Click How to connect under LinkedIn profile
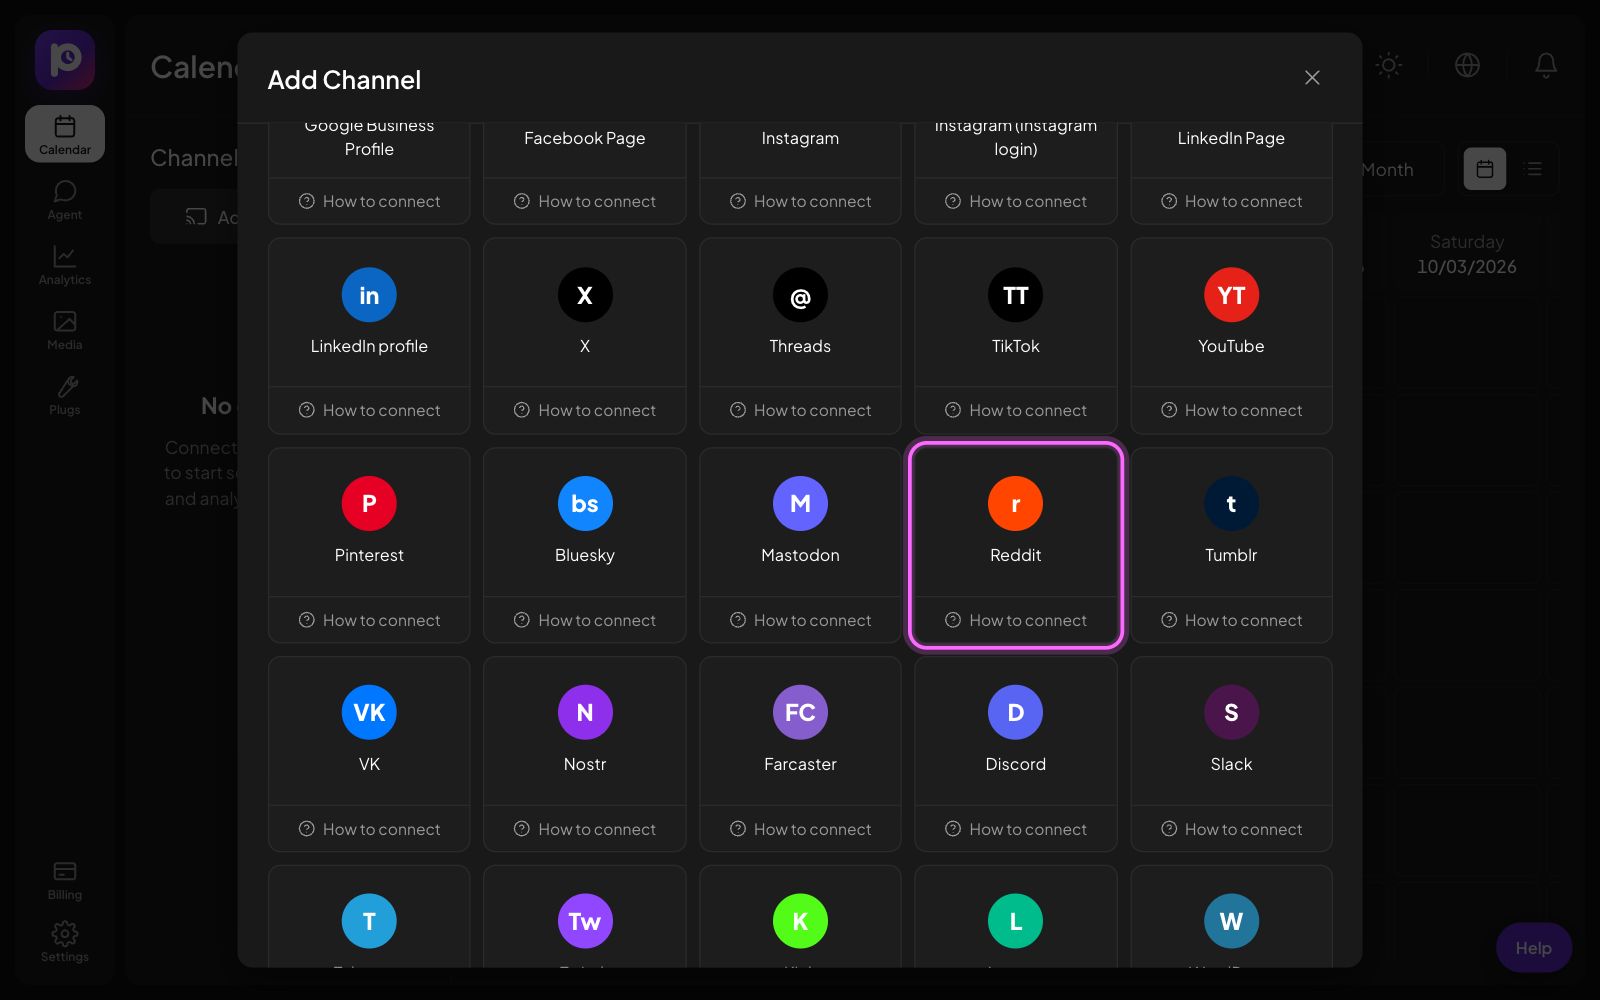The height and width of the screenshot is (1000, 1600). pyautogui.click(x=369, y=410)
